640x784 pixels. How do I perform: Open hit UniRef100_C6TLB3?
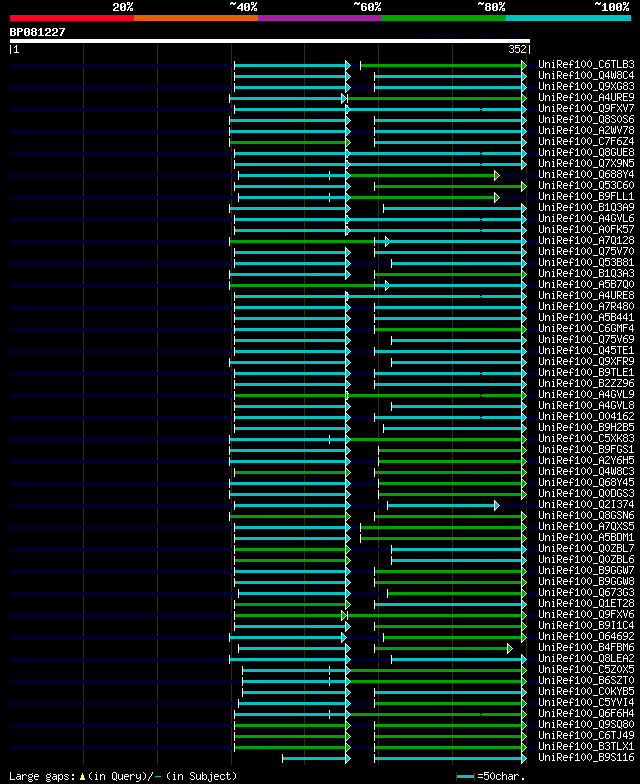586,64
